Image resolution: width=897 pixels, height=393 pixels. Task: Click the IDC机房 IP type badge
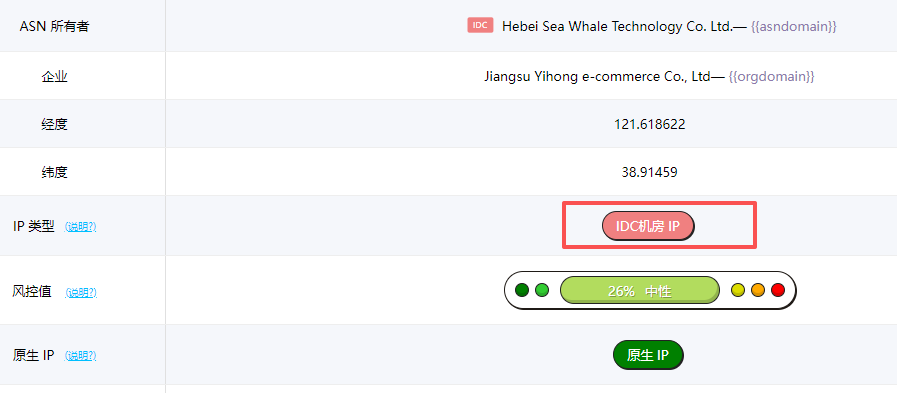tap(648, 226)
